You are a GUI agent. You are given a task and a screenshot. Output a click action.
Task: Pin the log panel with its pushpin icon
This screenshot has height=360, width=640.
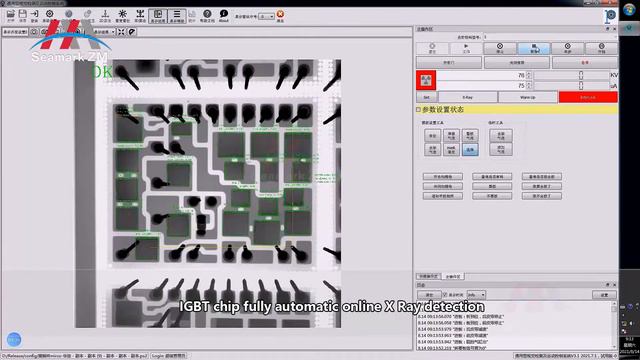pos(607,285)
